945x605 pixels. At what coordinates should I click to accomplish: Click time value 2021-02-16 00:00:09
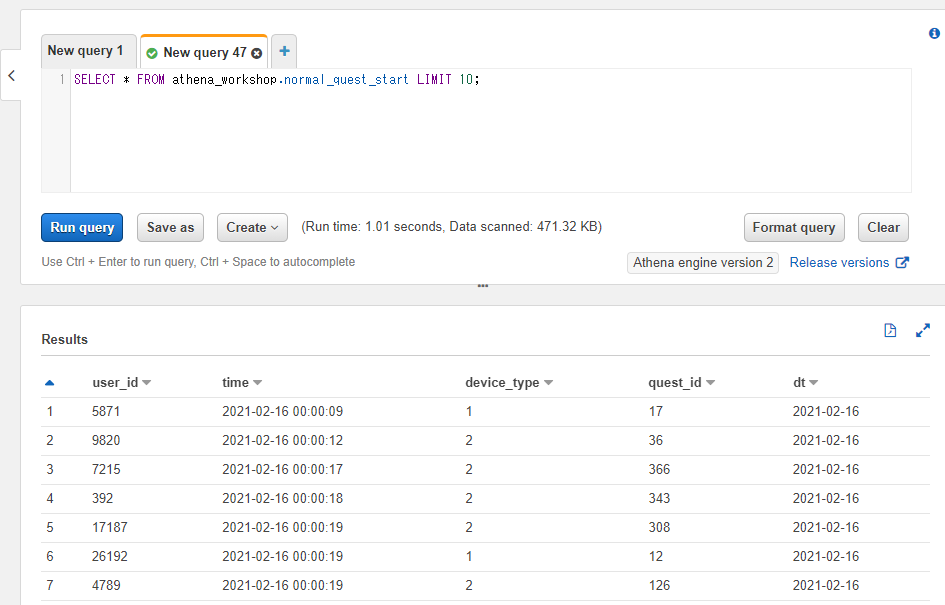click(x=283, y=412)
